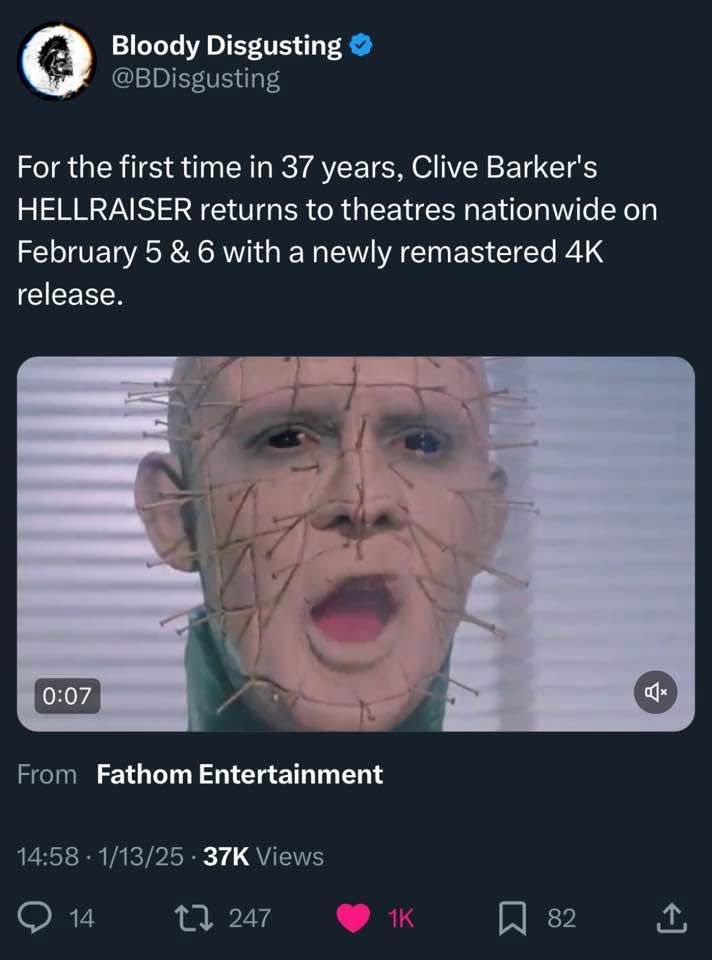Toggle the pink heart like icon
712x960 pixels.
click(x=353, y=918)
